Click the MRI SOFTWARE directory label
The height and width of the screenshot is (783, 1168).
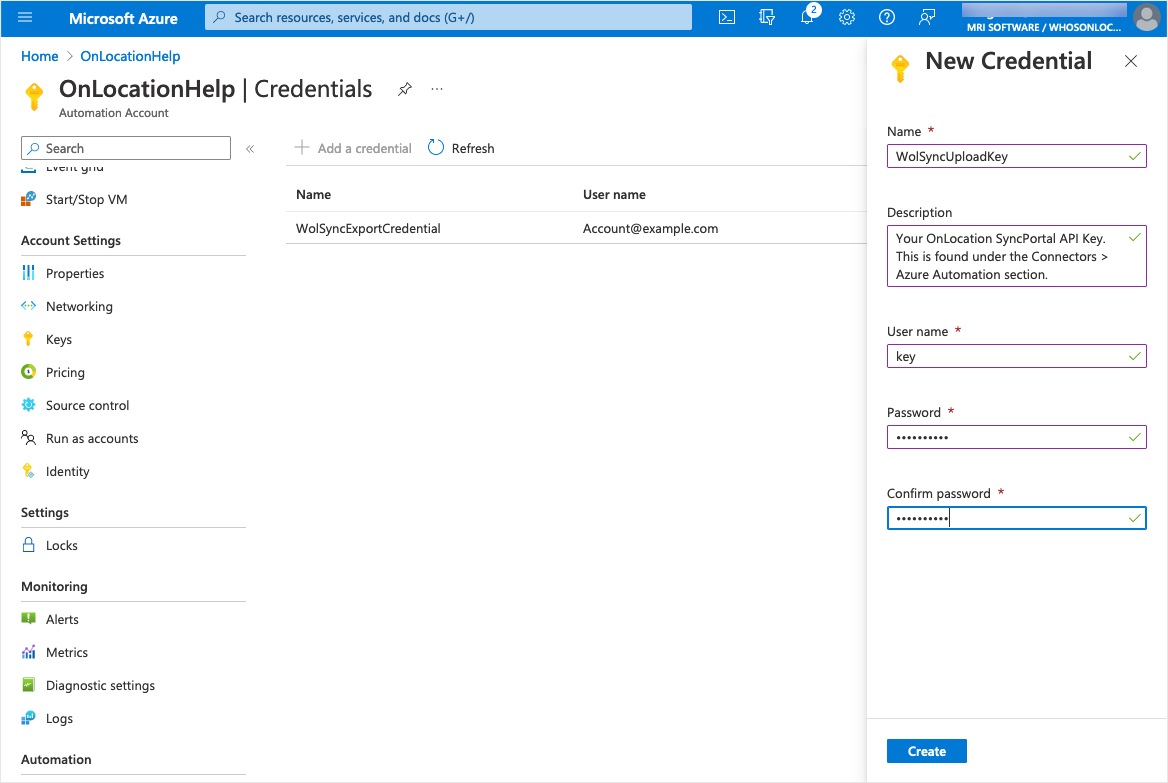[1044, 28]
